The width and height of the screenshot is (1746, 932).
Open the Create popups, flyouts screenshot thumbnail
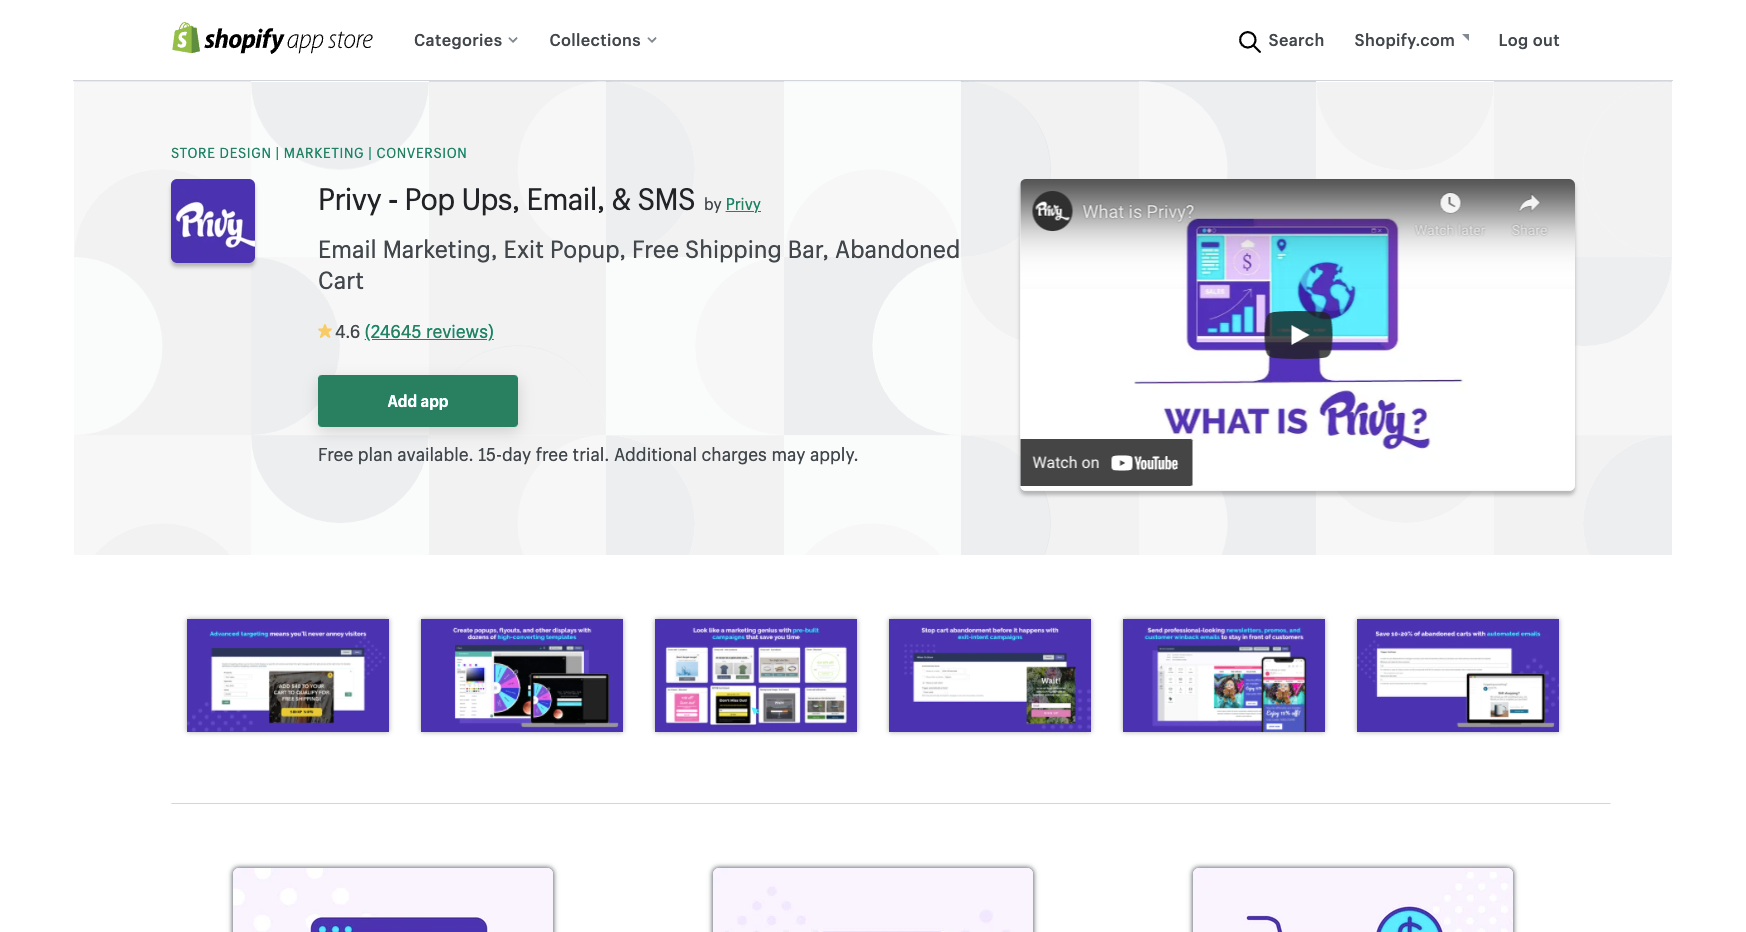pos(522,675)
